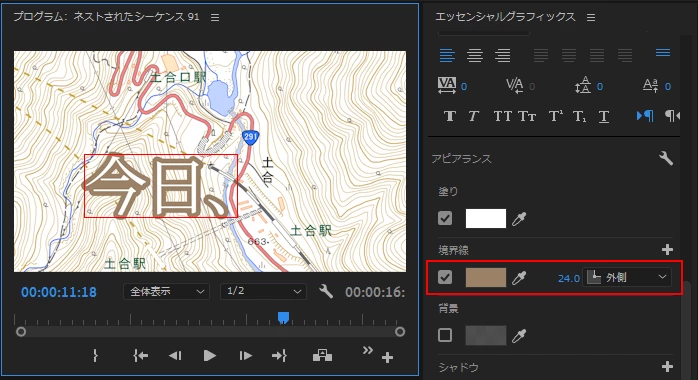Set the leading value
698x380 pixels.
click(x=600, y=86)
